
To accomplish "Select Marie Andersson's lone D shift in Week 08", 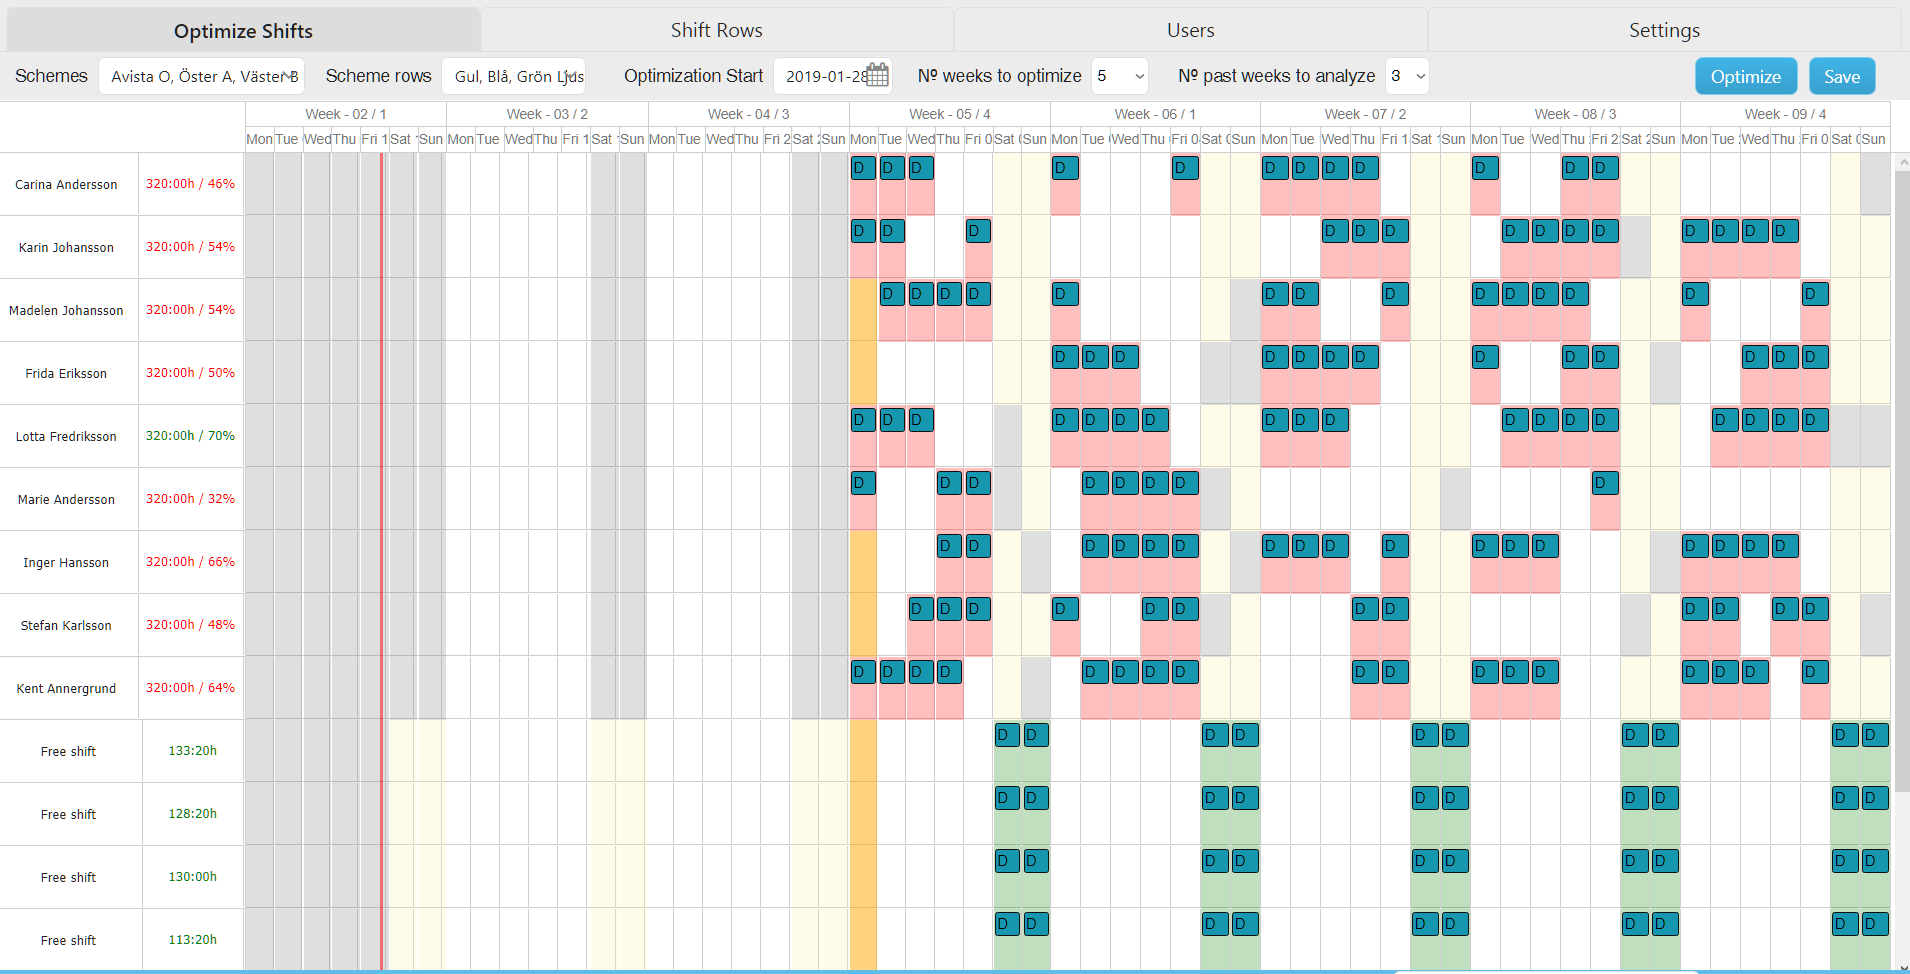I will point(1605,483).
